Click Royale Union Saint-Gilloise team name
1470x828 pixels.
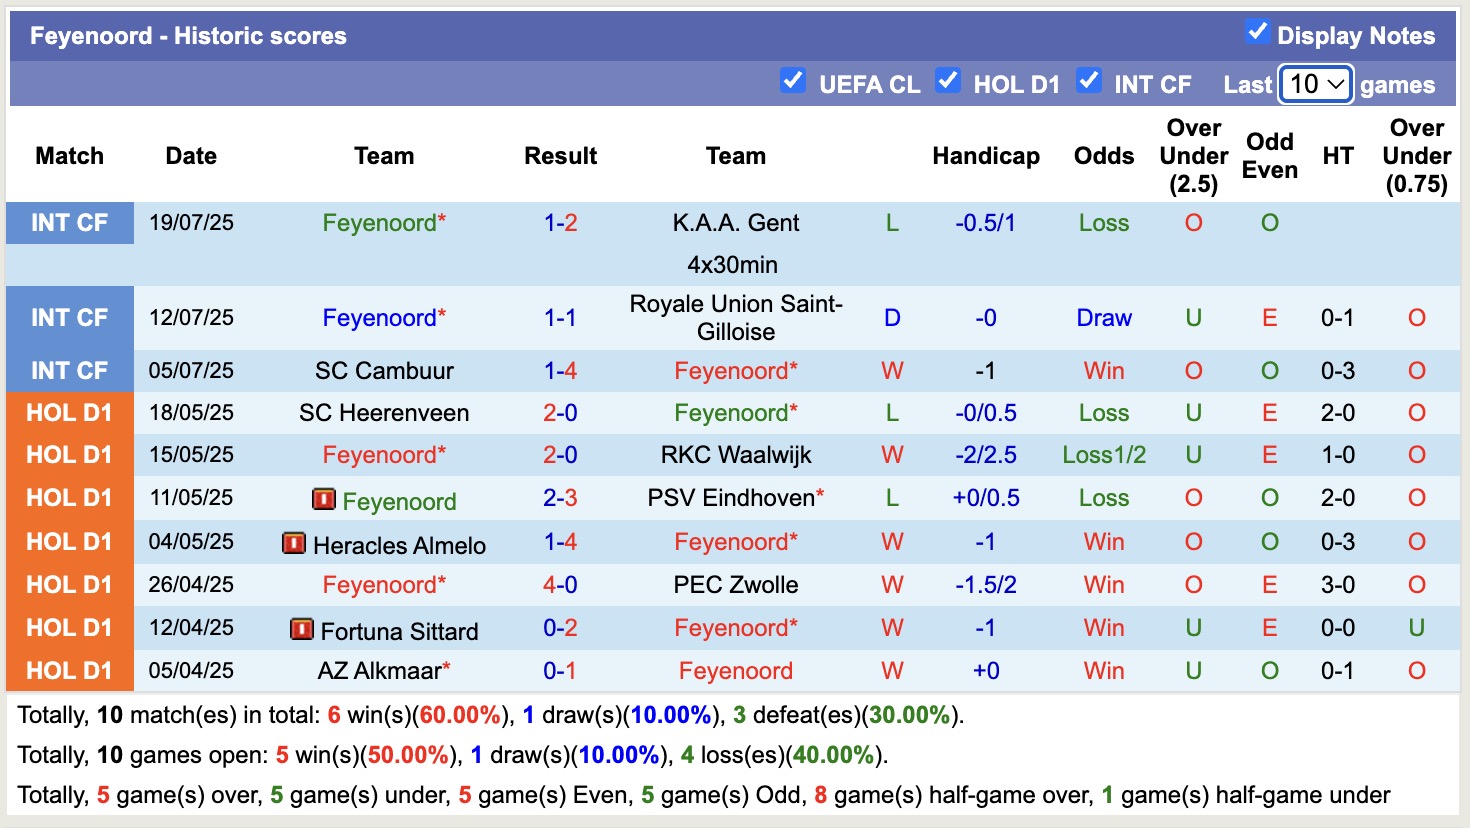coord(735,317)
